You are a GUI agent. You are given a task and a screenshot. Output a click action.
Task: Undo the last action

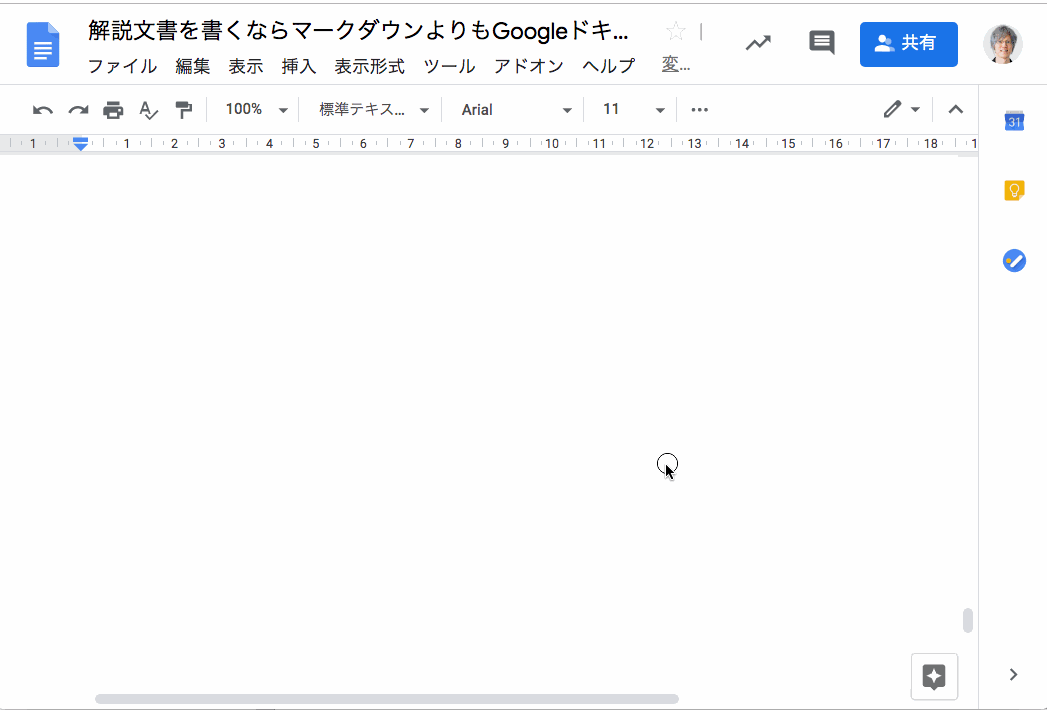(x=43, y=110)
